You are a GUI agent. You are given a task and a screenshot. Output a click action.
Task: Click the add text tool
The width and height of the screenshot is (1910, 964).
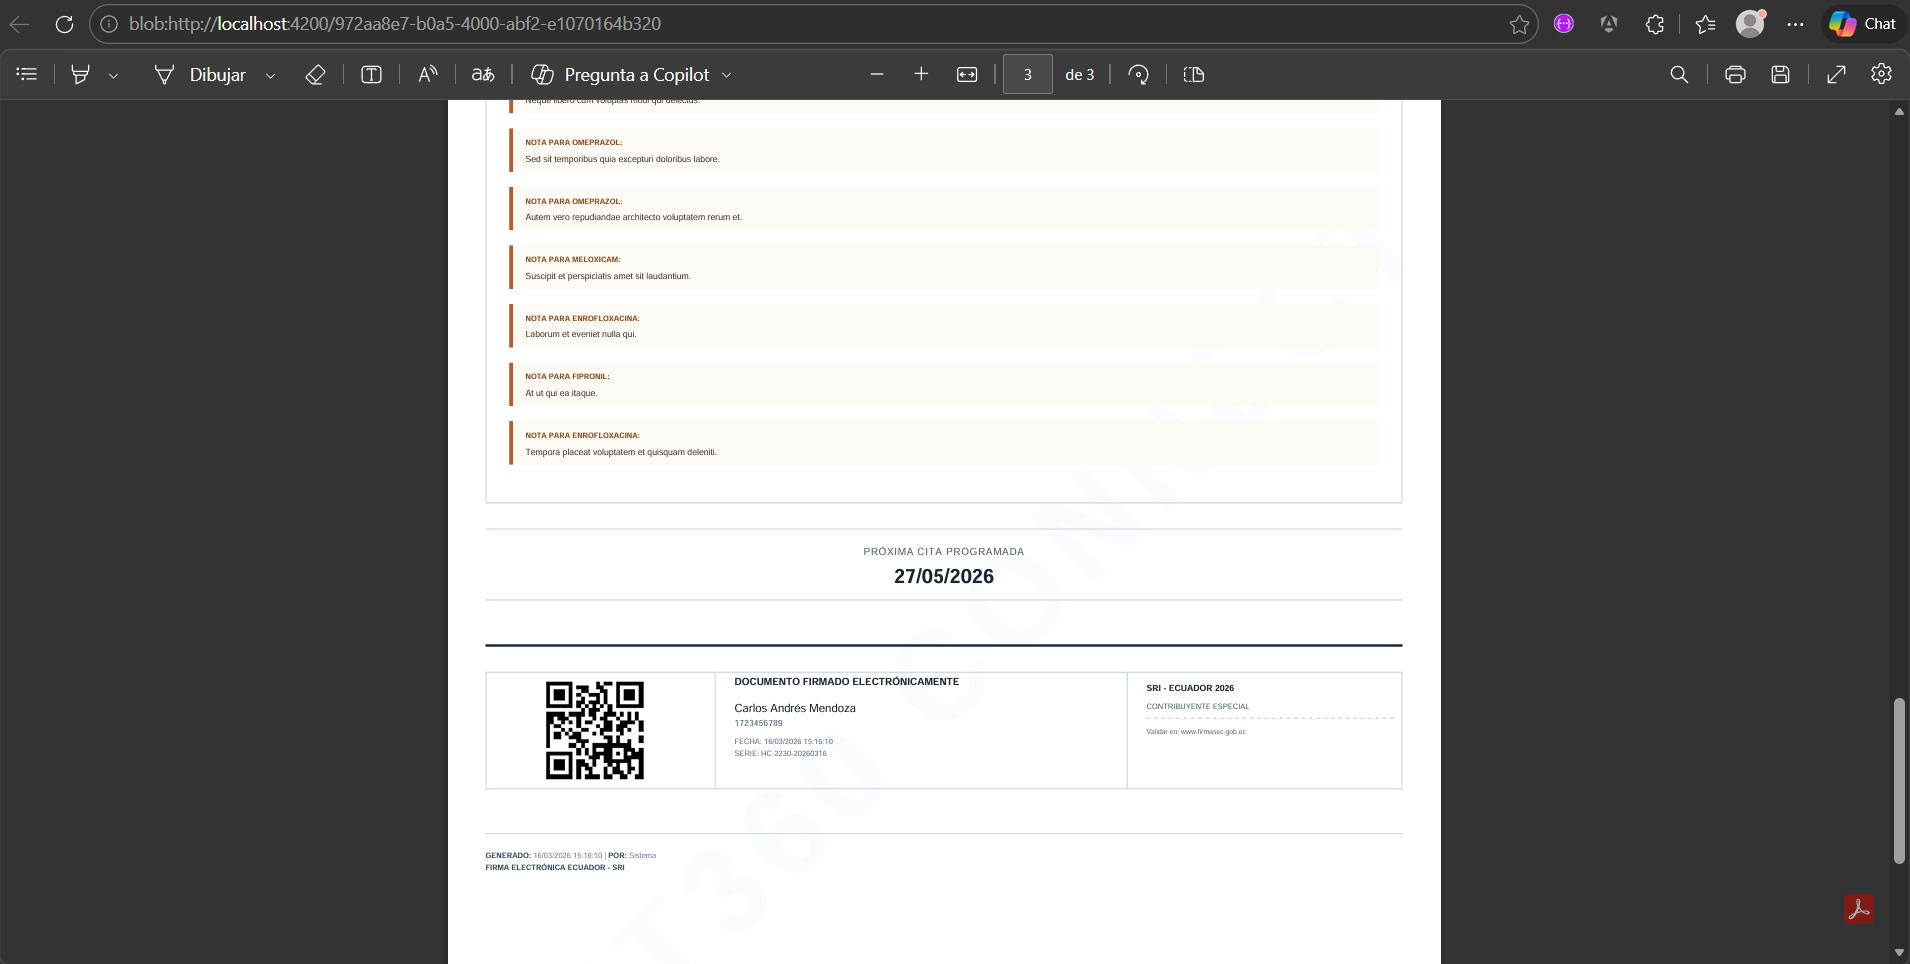point(371,74)
